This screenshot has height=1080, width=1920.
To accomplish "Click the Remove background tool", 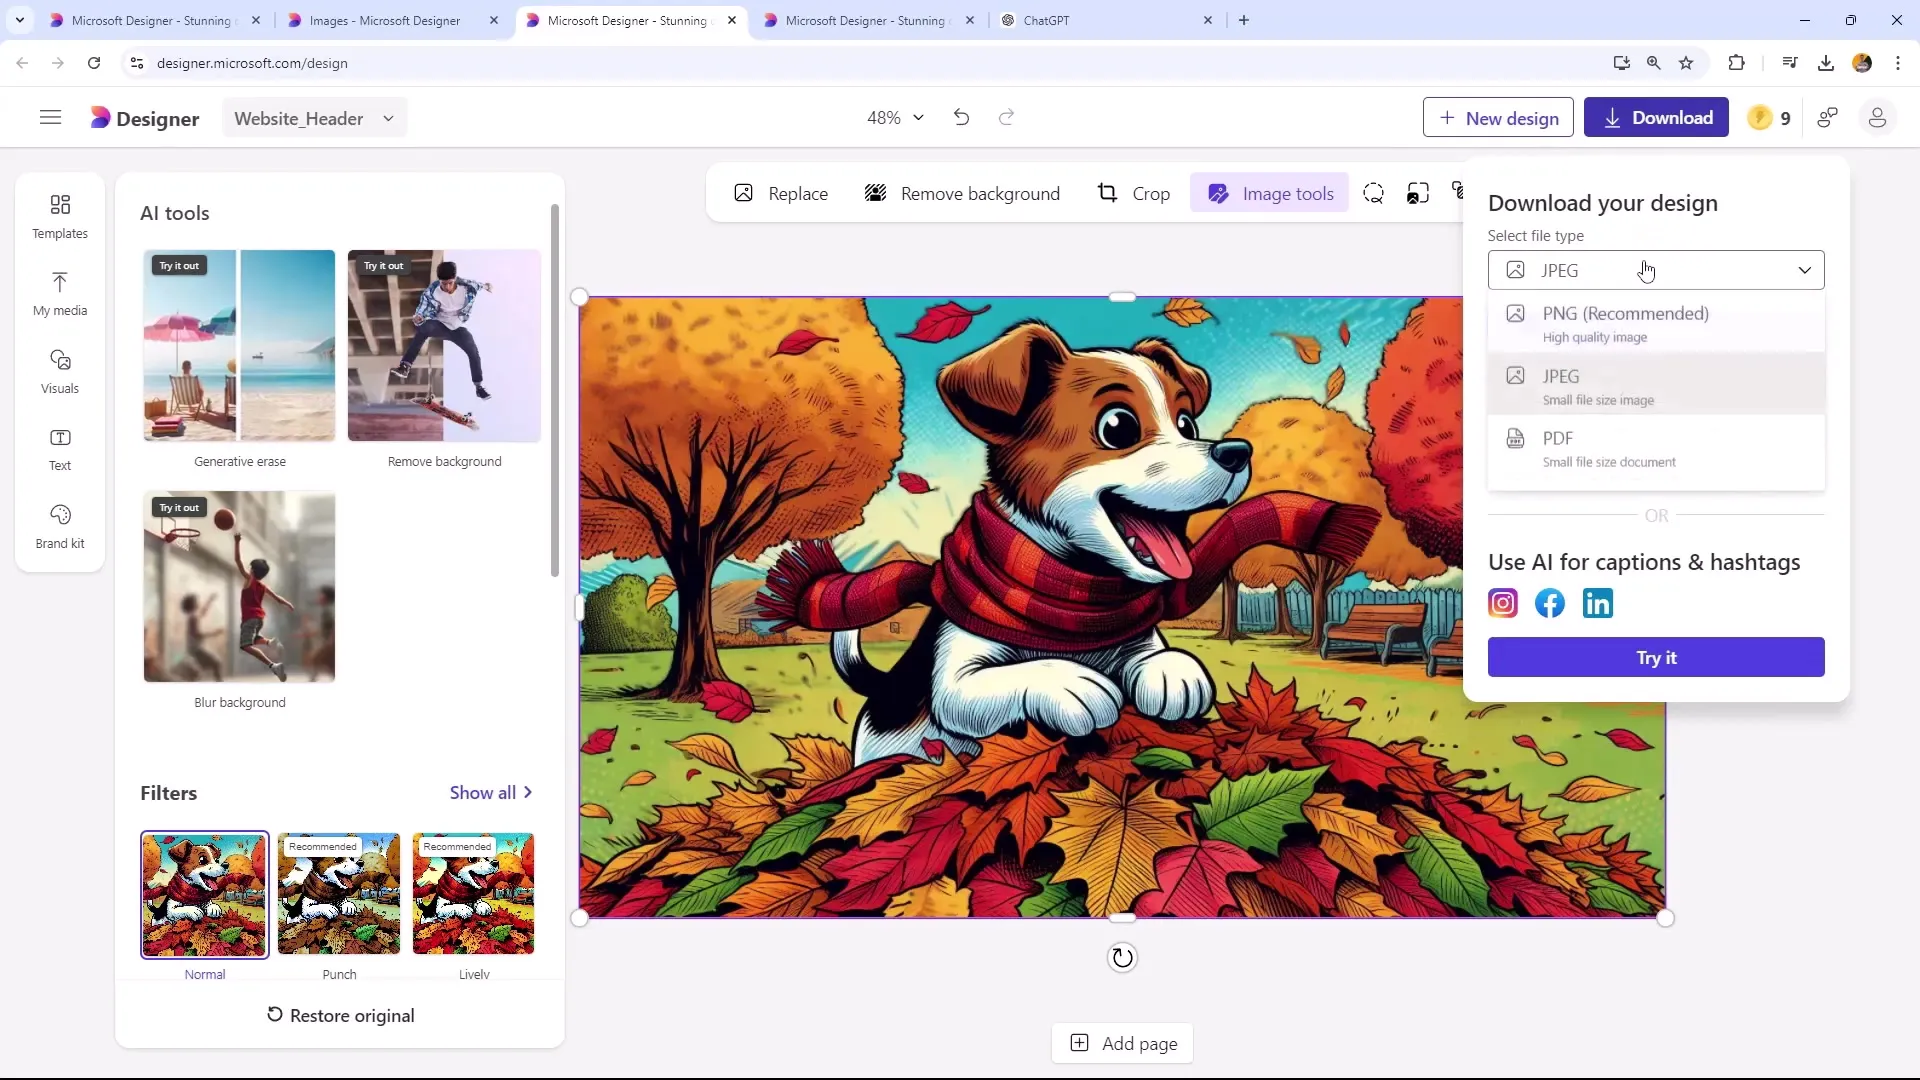I will pyautogui.click(x=964, y=194).
